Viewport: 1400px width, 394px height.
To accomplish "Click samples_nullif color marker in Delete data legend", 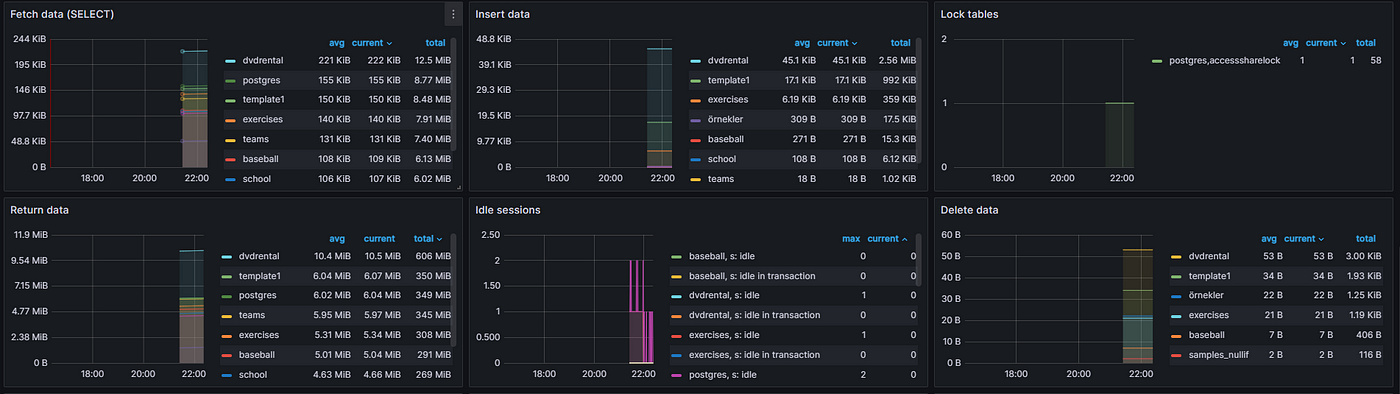I will pyautogui.click(x=1177, y=355).
